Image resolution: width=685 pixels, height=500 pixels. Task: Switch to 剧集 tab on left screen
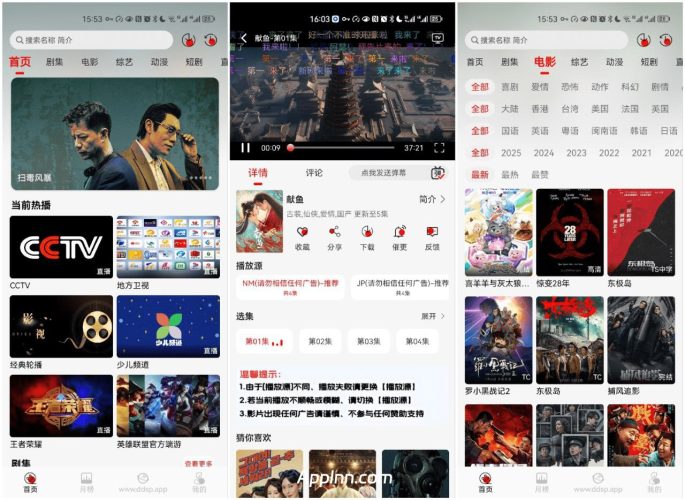pyautogui.click(x=55, y=62)
